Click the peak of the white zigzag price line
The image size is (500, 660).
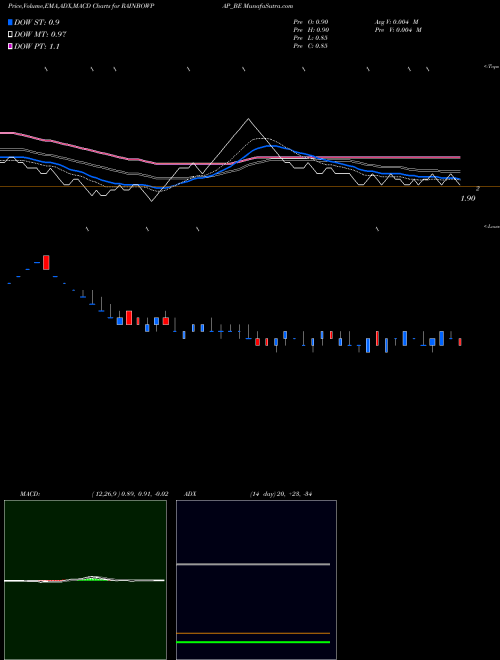(x=248, y=119)
